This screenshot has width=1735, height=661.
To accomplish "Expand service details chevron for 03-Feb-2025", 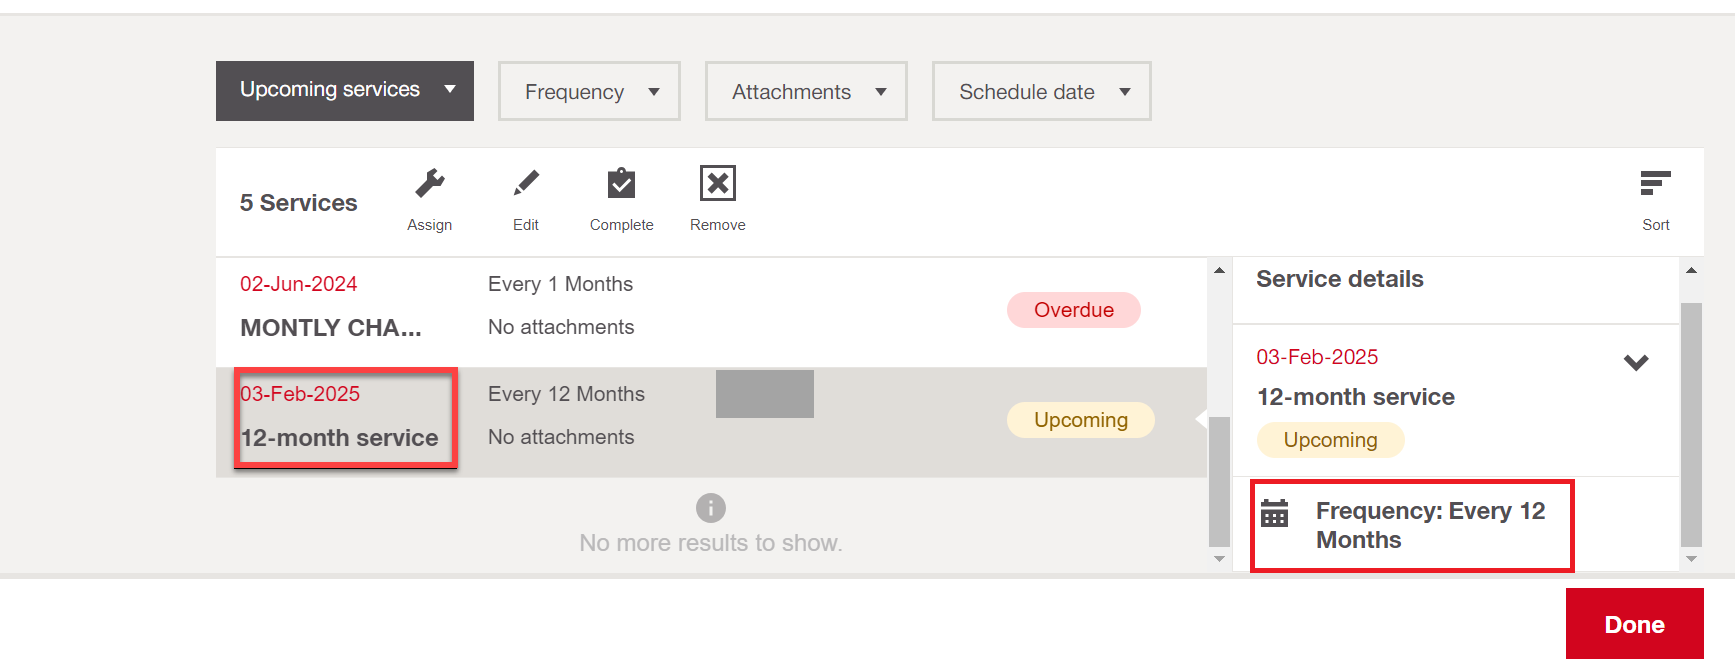I will coord(1636,362).
